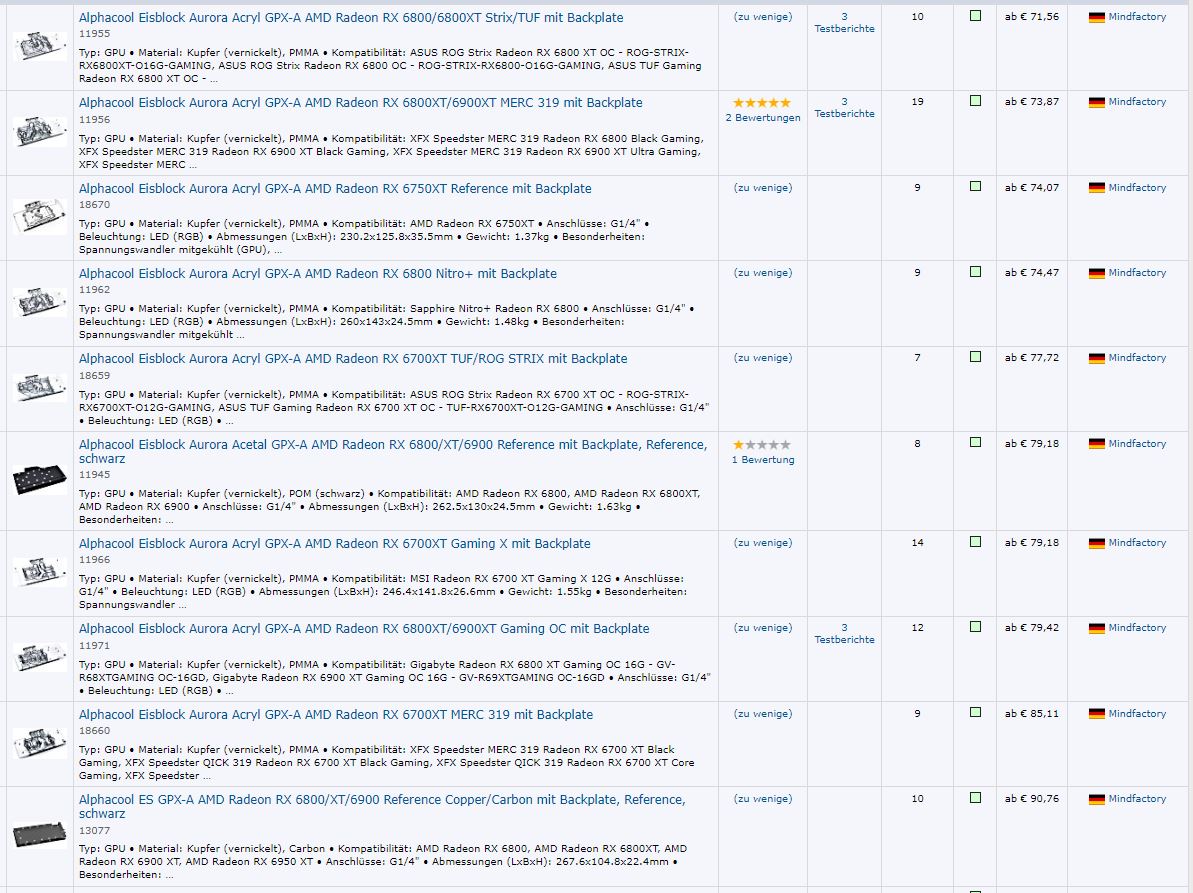The image size is (1193, 893).
Task: Click price 'ab € 85,11'
Action: tap(1032, 714)
